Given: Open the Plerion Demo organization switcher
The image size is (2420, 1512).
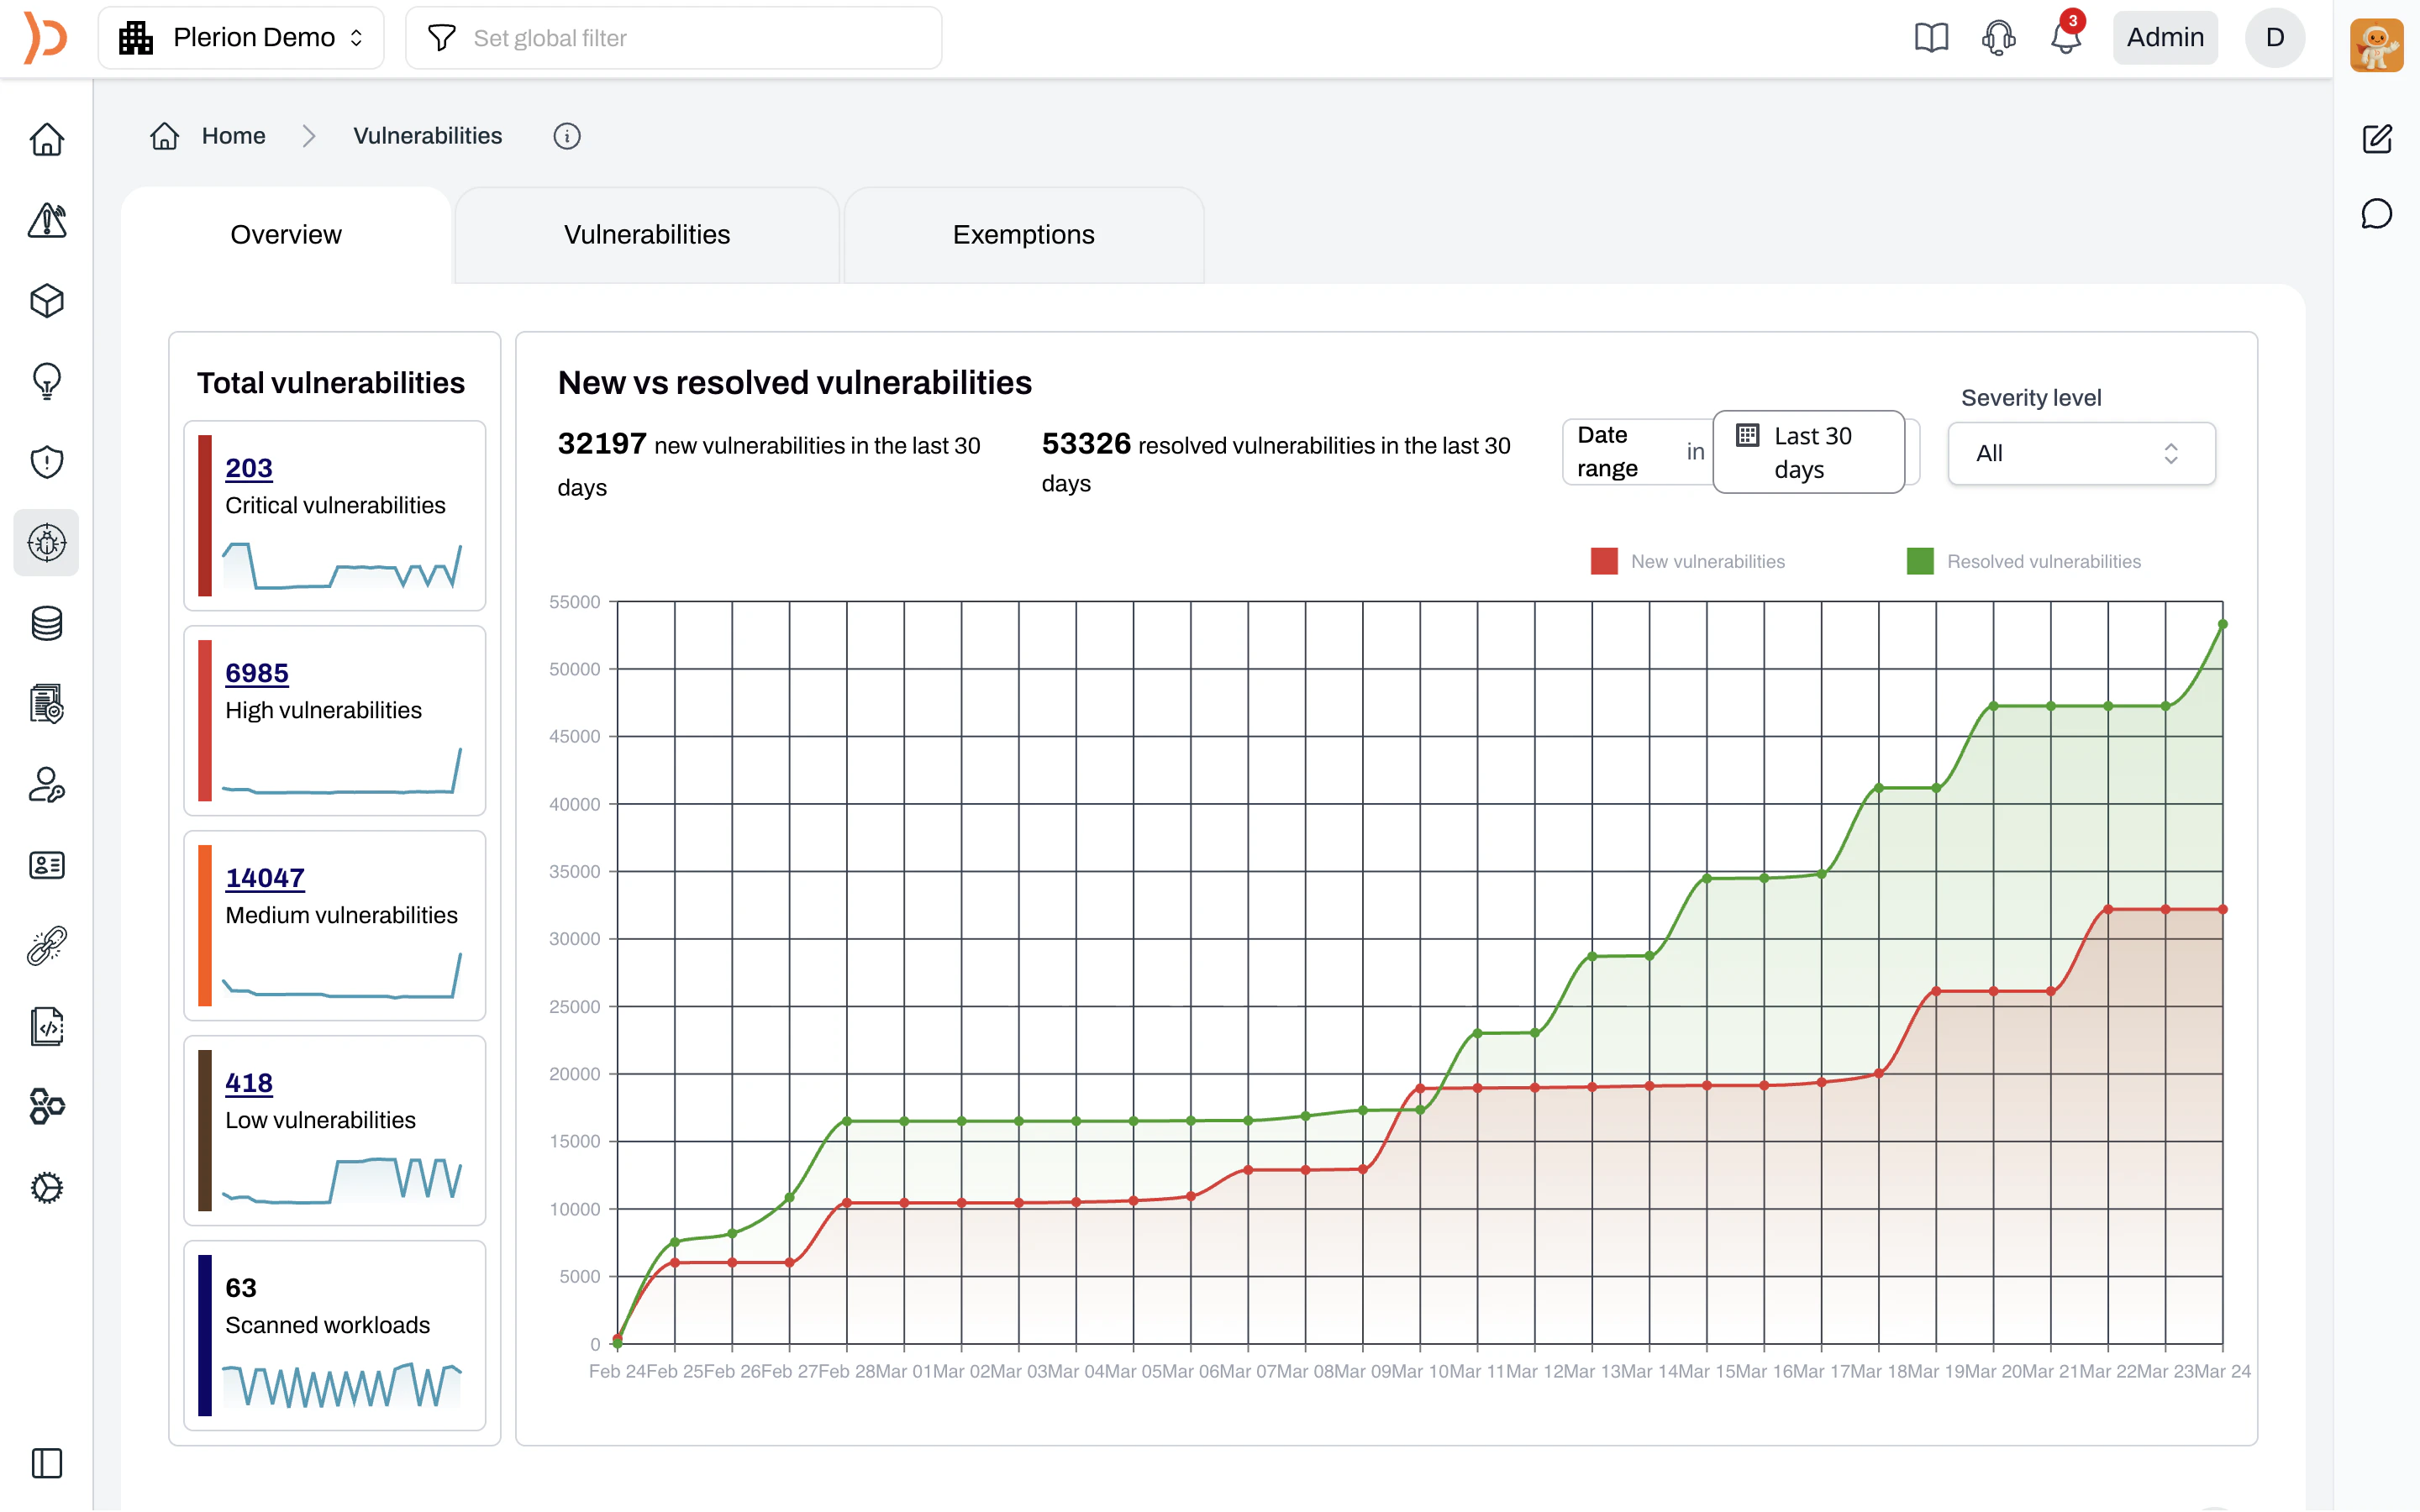Looking at the screenshot, I should coord(241,37).
